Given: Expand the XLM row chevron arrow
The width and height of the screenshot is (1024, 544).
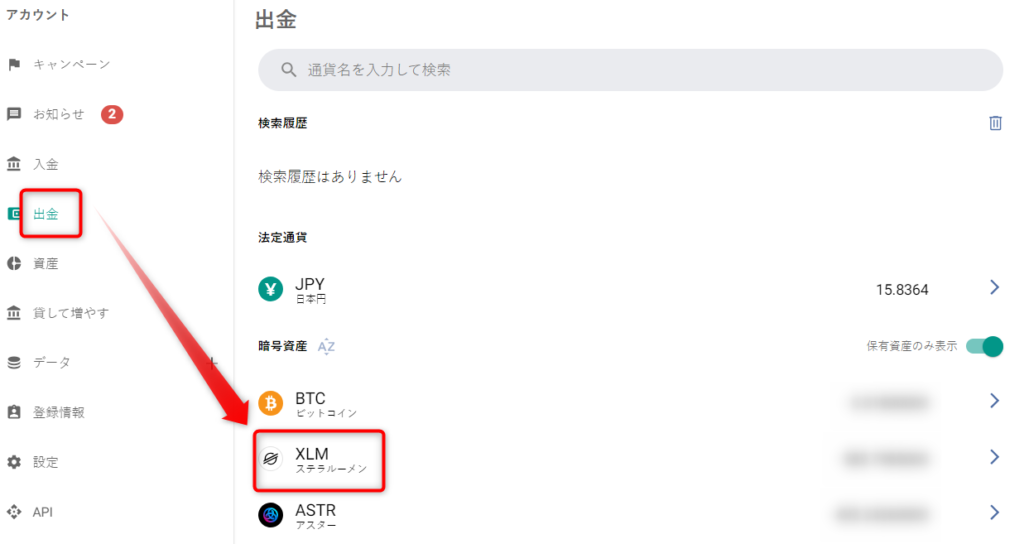Looking at the screenshot, I should tap(994, 456).
